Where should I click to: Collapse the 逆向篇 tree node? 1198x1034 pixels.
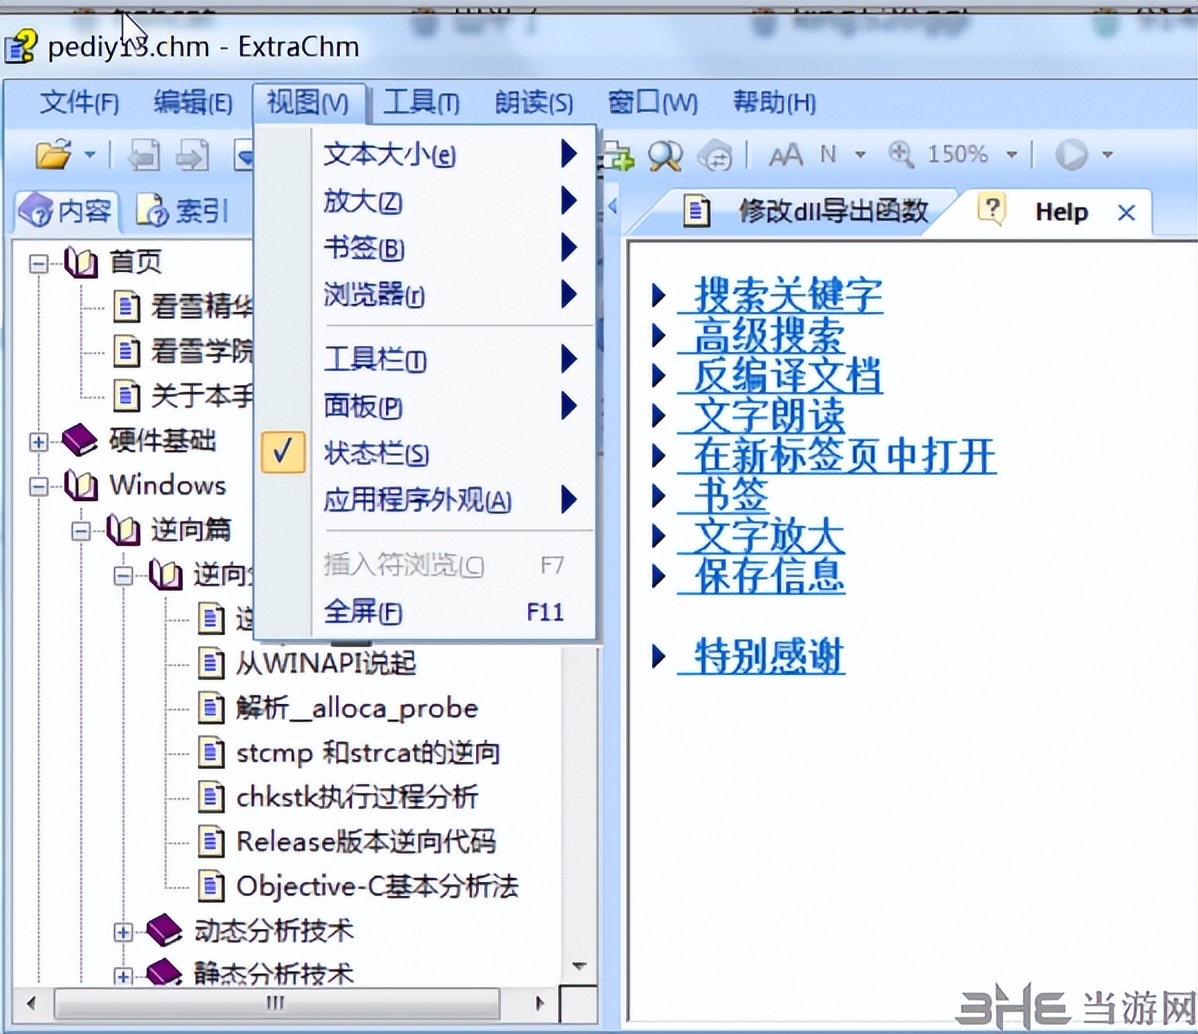point(80,531)
